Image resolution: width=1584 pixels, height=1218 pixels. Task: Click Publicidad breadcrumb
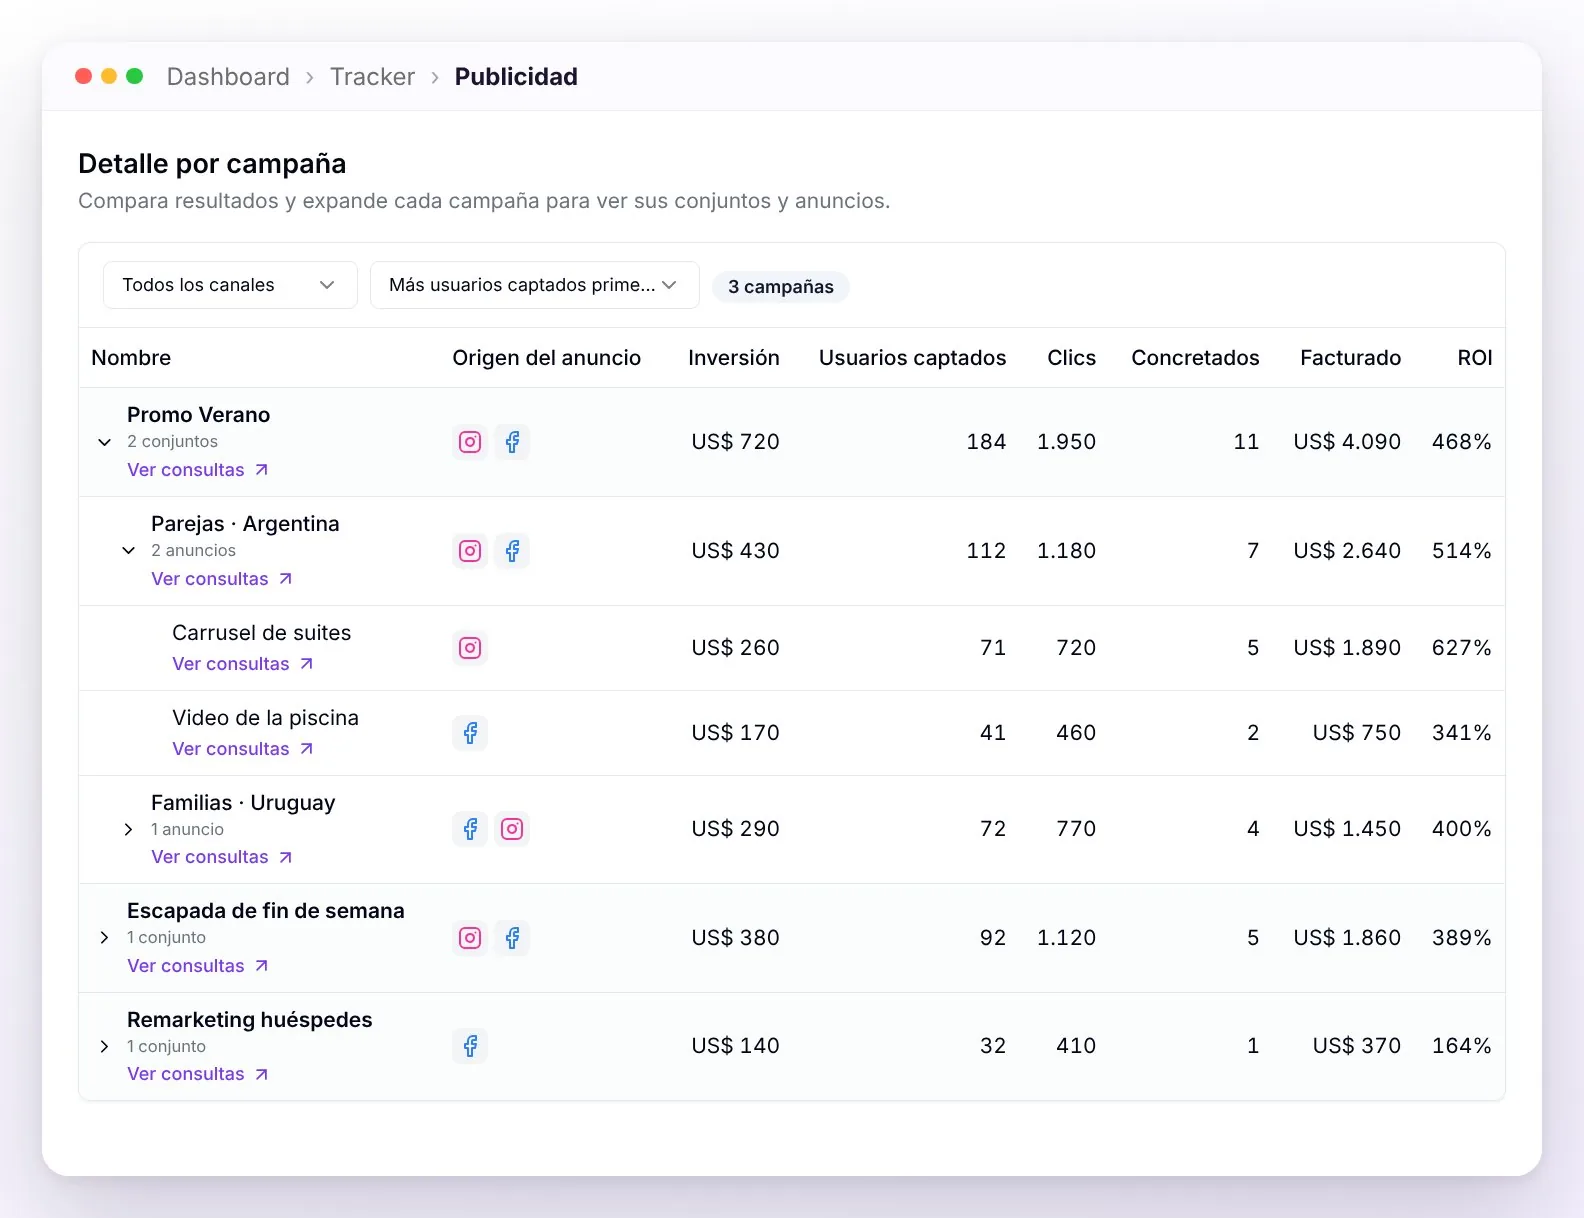516,77
